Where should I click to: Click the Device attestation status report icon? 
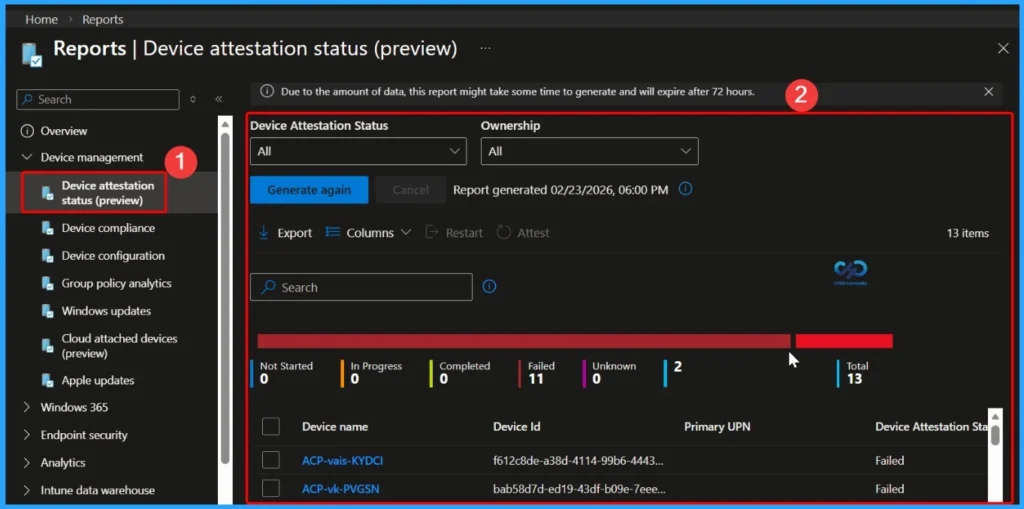(x=47, y=193)
